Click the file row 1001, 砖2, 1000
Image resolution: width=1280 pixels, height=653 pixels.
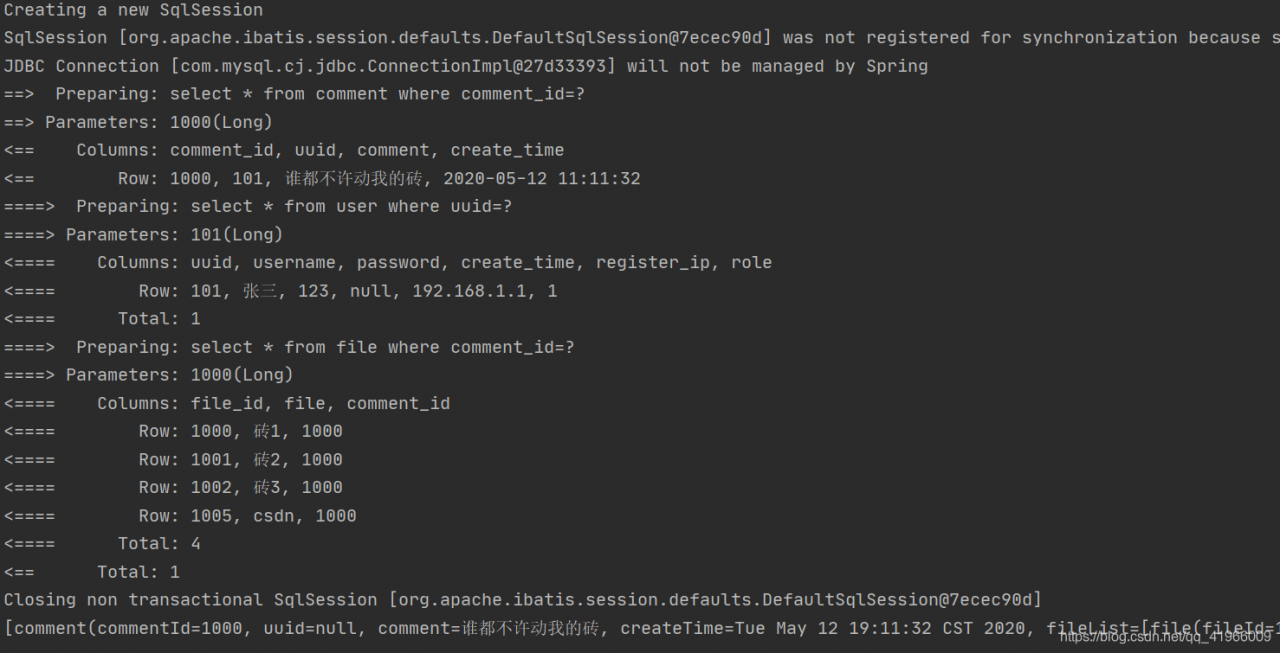(173, 459)
